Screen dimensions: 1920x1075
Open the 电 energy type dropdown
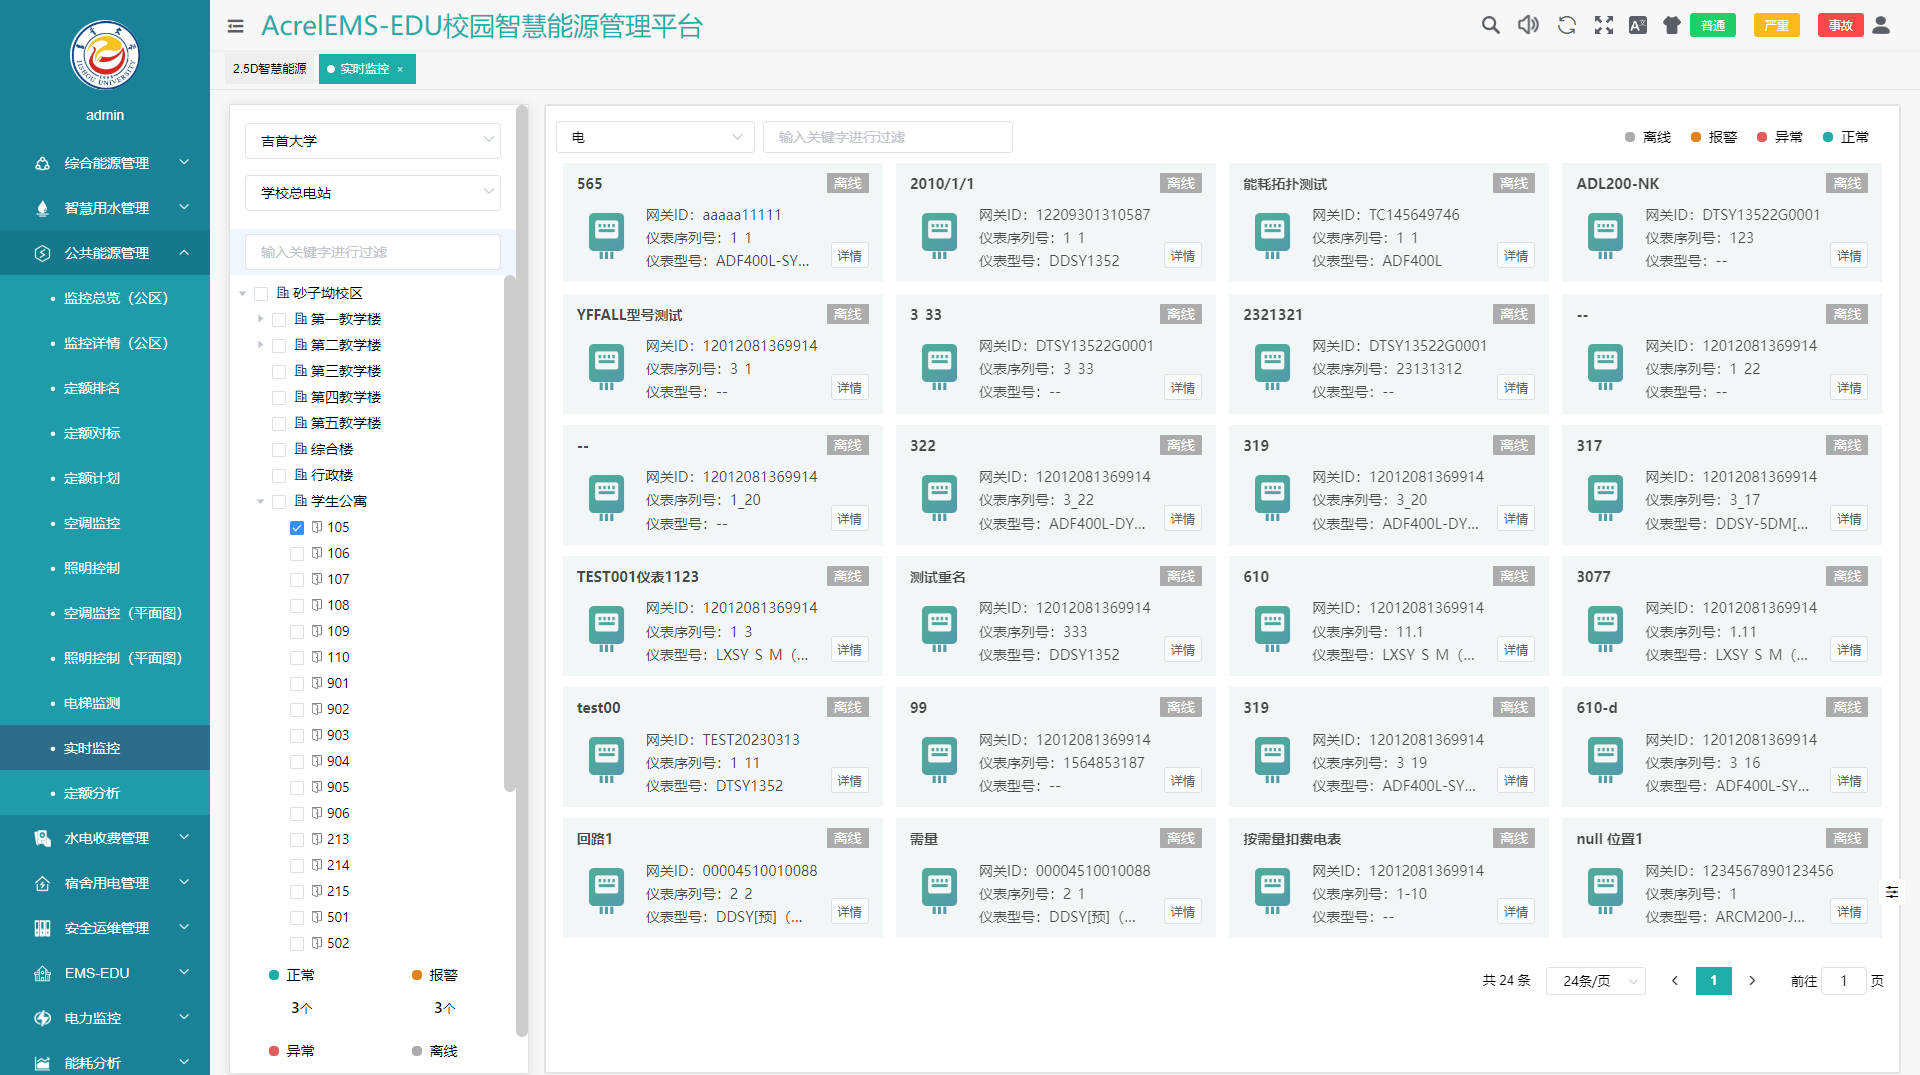click(x=655, y=137)
